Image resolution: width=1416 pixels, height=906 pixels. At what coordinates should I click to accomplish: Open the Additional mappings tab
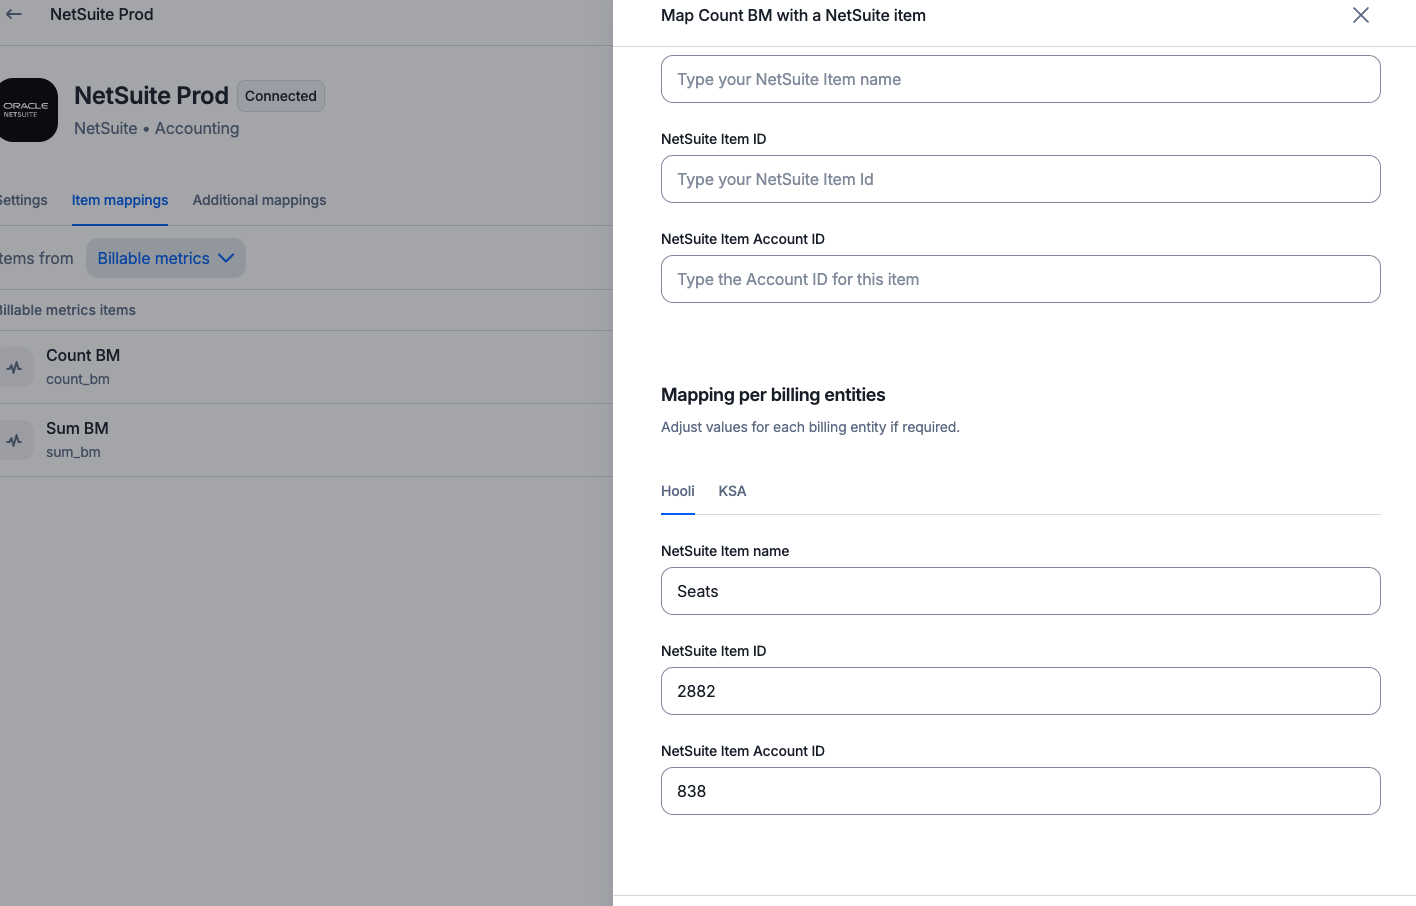pos(259,200)
